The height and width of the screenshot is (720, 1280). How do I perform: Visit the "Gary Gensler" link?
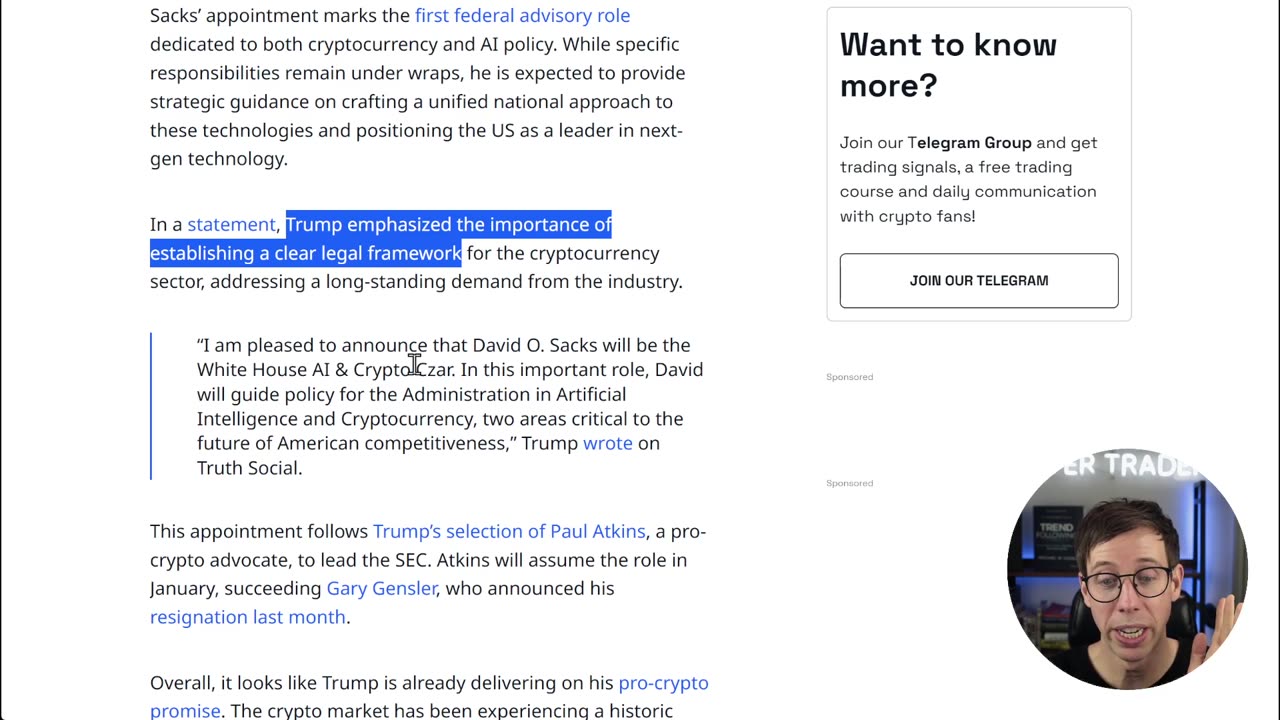pos(381,588)
